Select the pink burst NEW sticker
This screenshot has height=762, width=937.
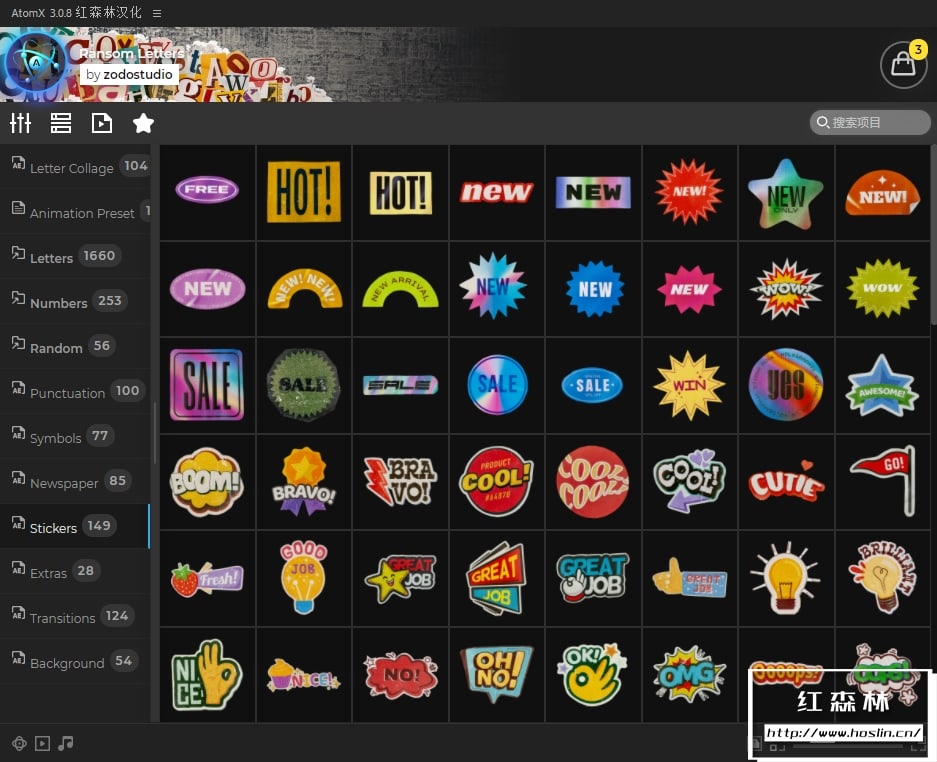690,289
